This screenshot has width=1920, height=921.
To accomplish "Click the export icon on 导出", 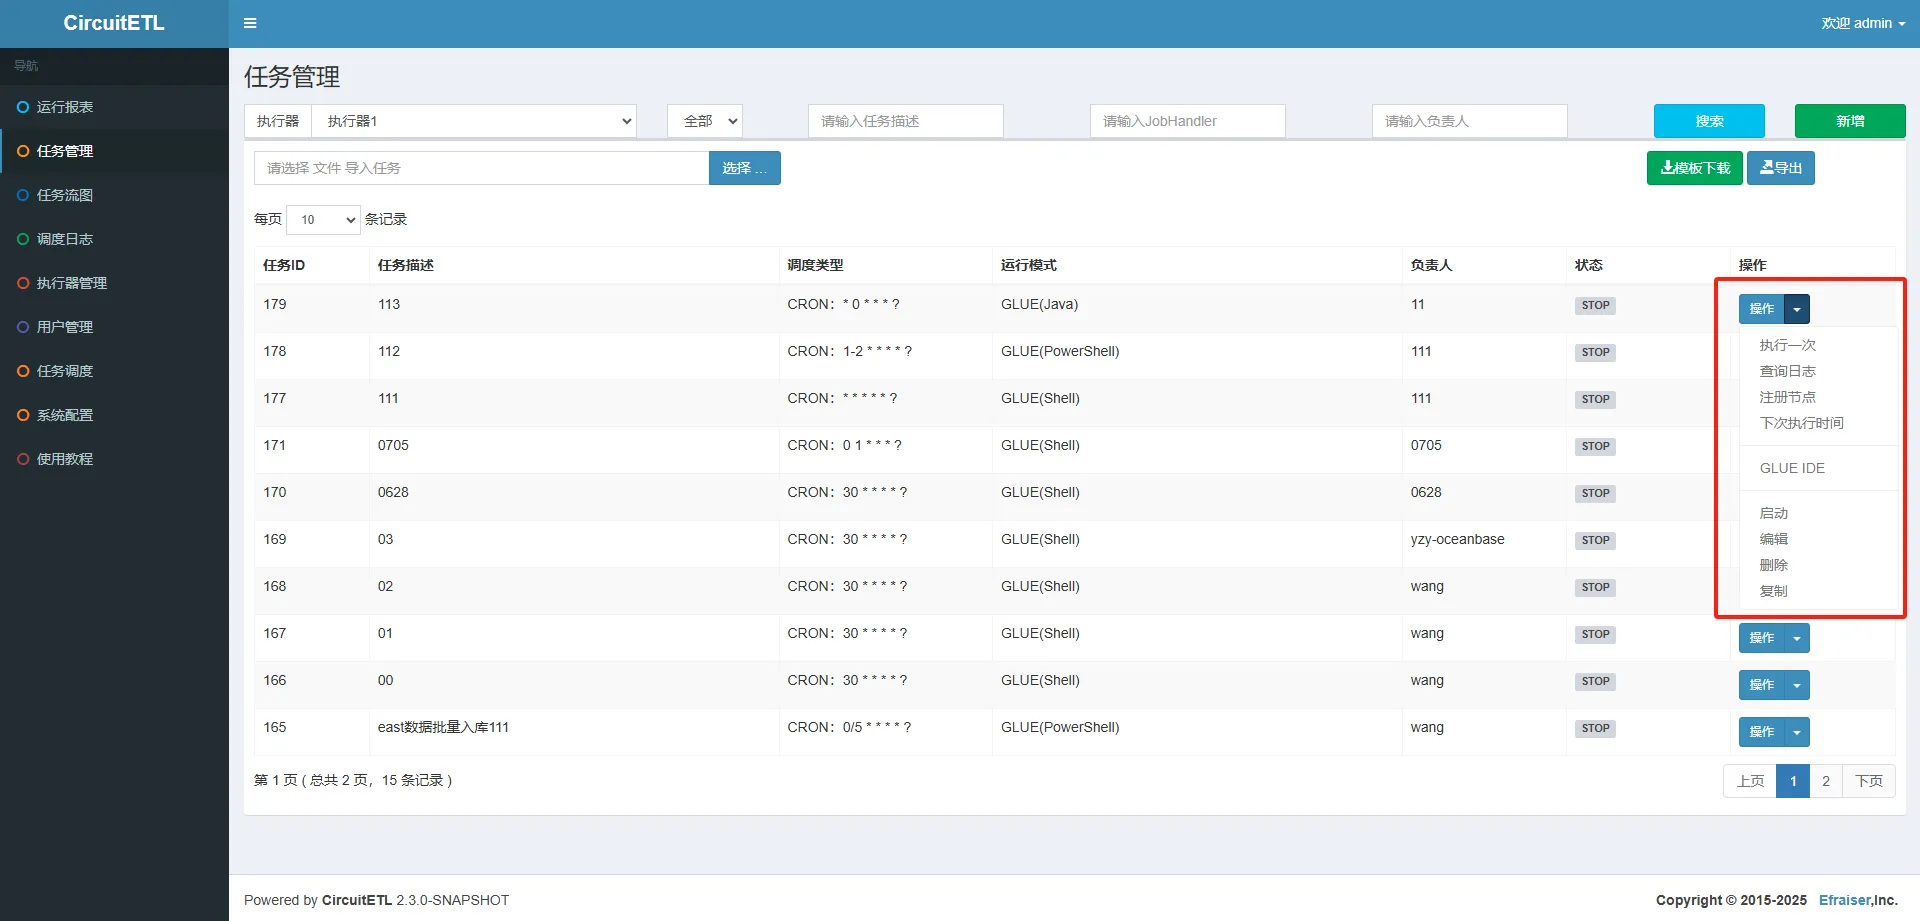I will pyautogui.click(x=1766, y=168).
